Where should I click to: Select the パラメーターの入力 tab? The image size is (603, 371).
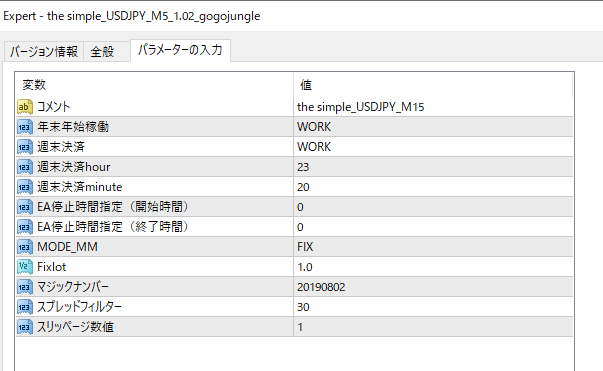click(180, 50)
